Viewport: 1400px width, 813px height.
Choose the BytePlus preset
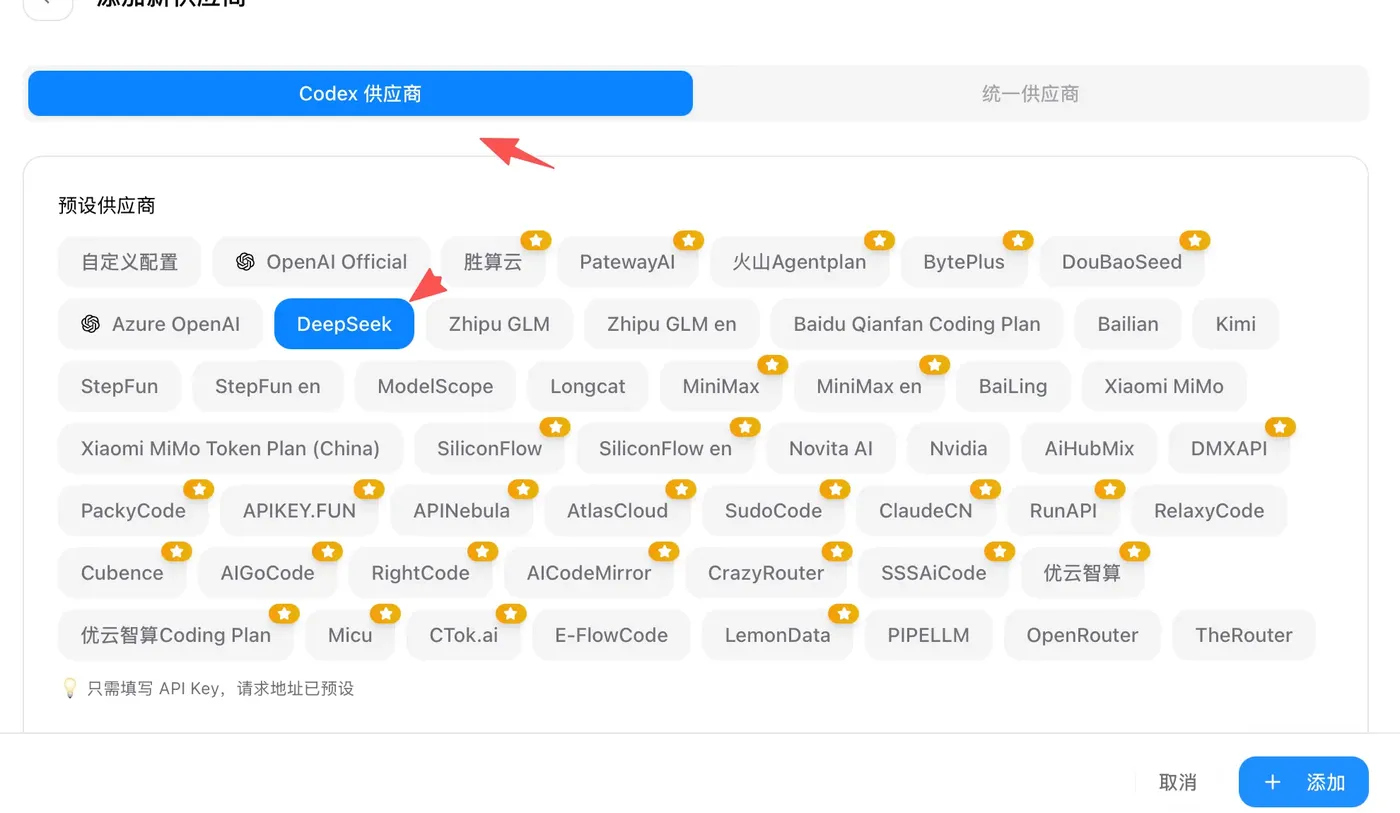964,262
